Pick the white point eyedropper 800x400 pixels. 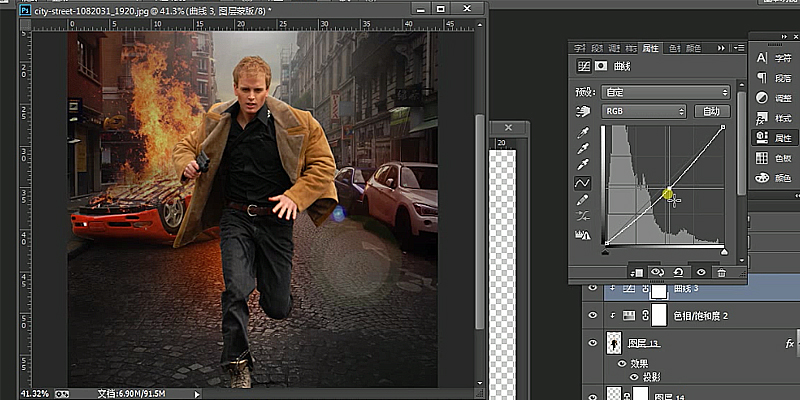click(x=583, y=165)
